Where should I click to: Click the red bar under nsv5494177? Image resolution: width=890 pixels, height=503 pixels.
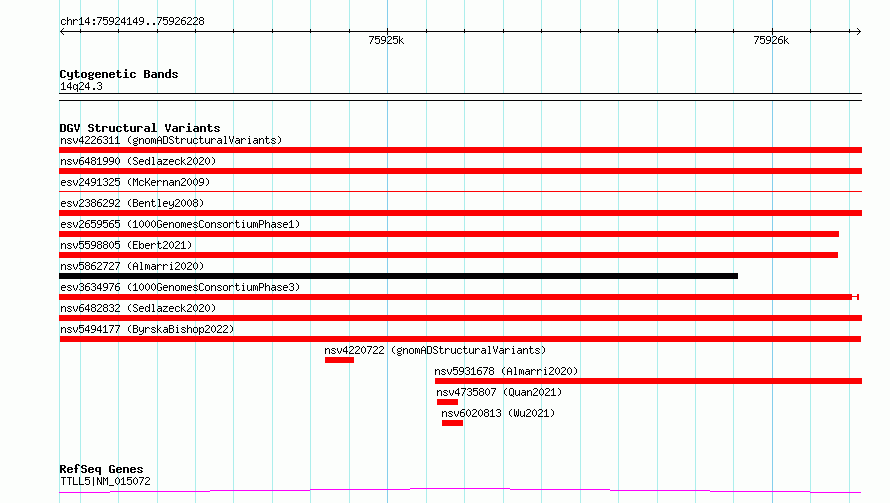coord(460,339)
